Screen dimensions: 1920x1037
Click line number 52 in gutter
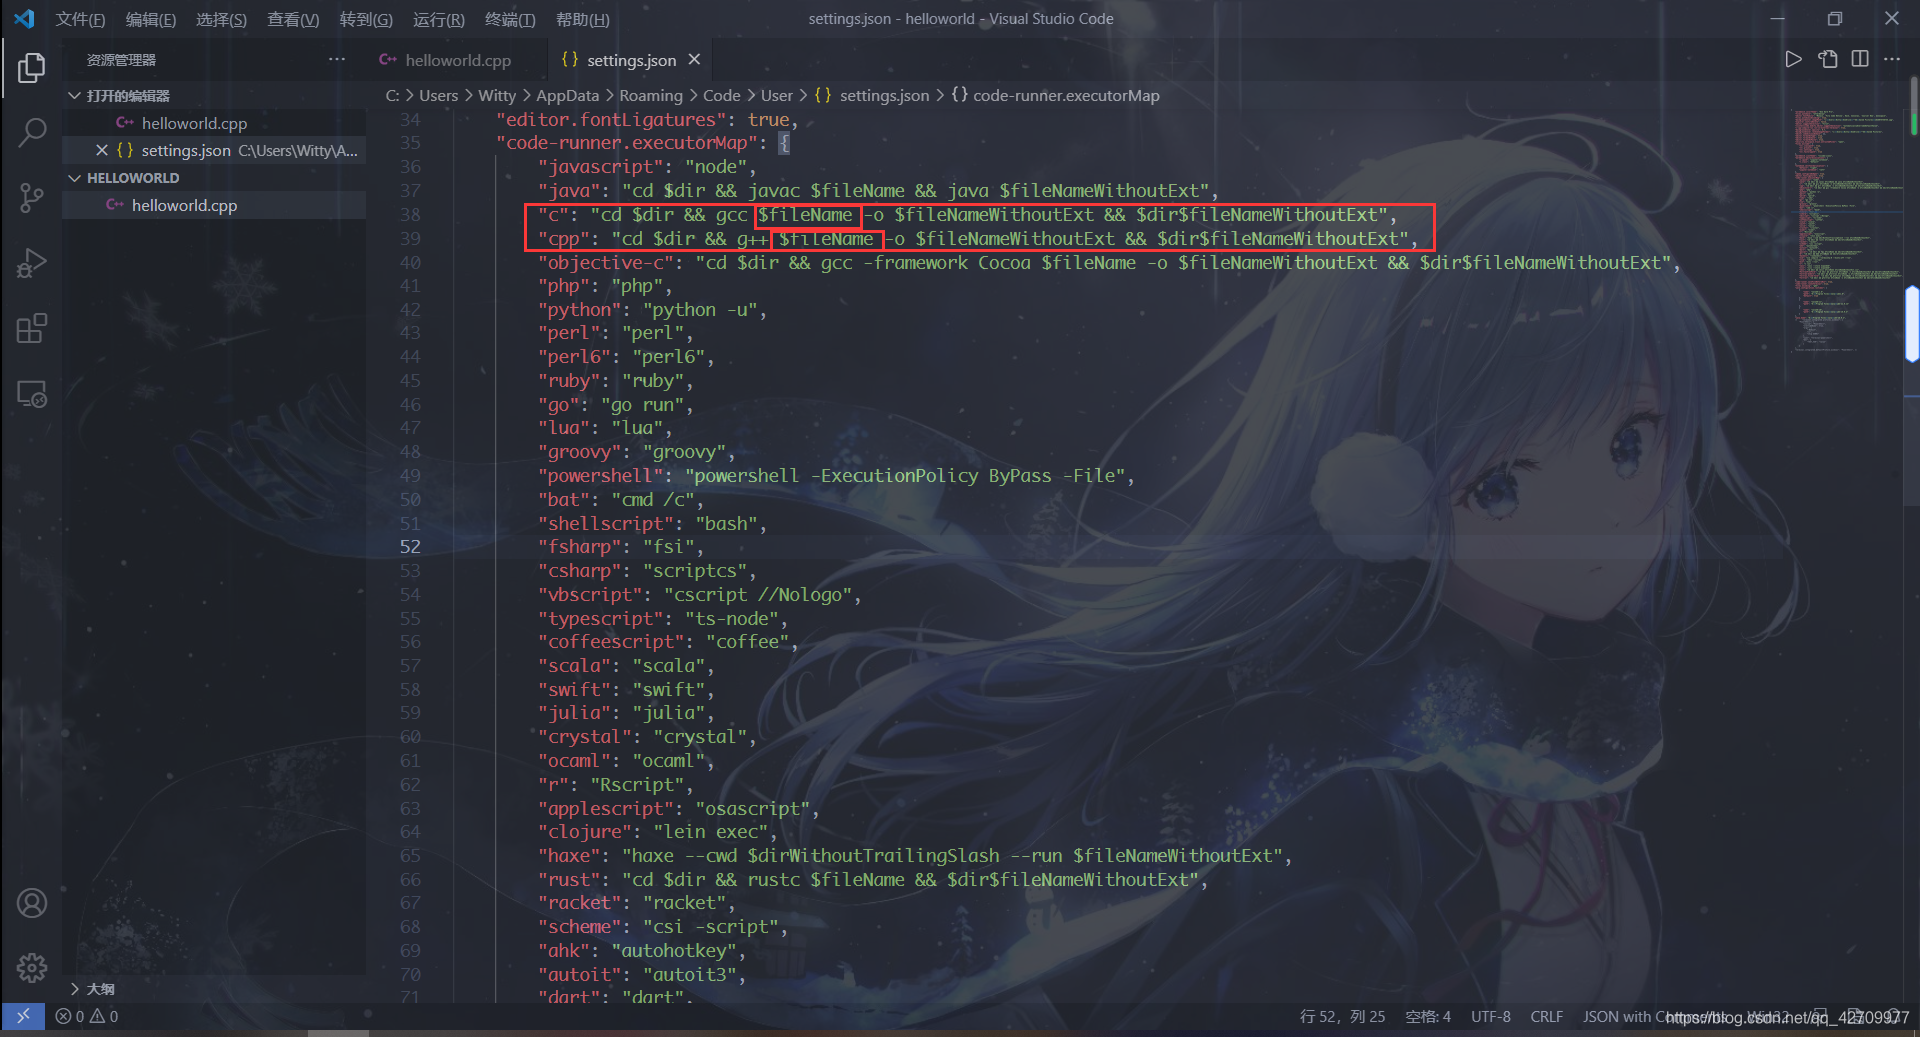click(410, 547)
